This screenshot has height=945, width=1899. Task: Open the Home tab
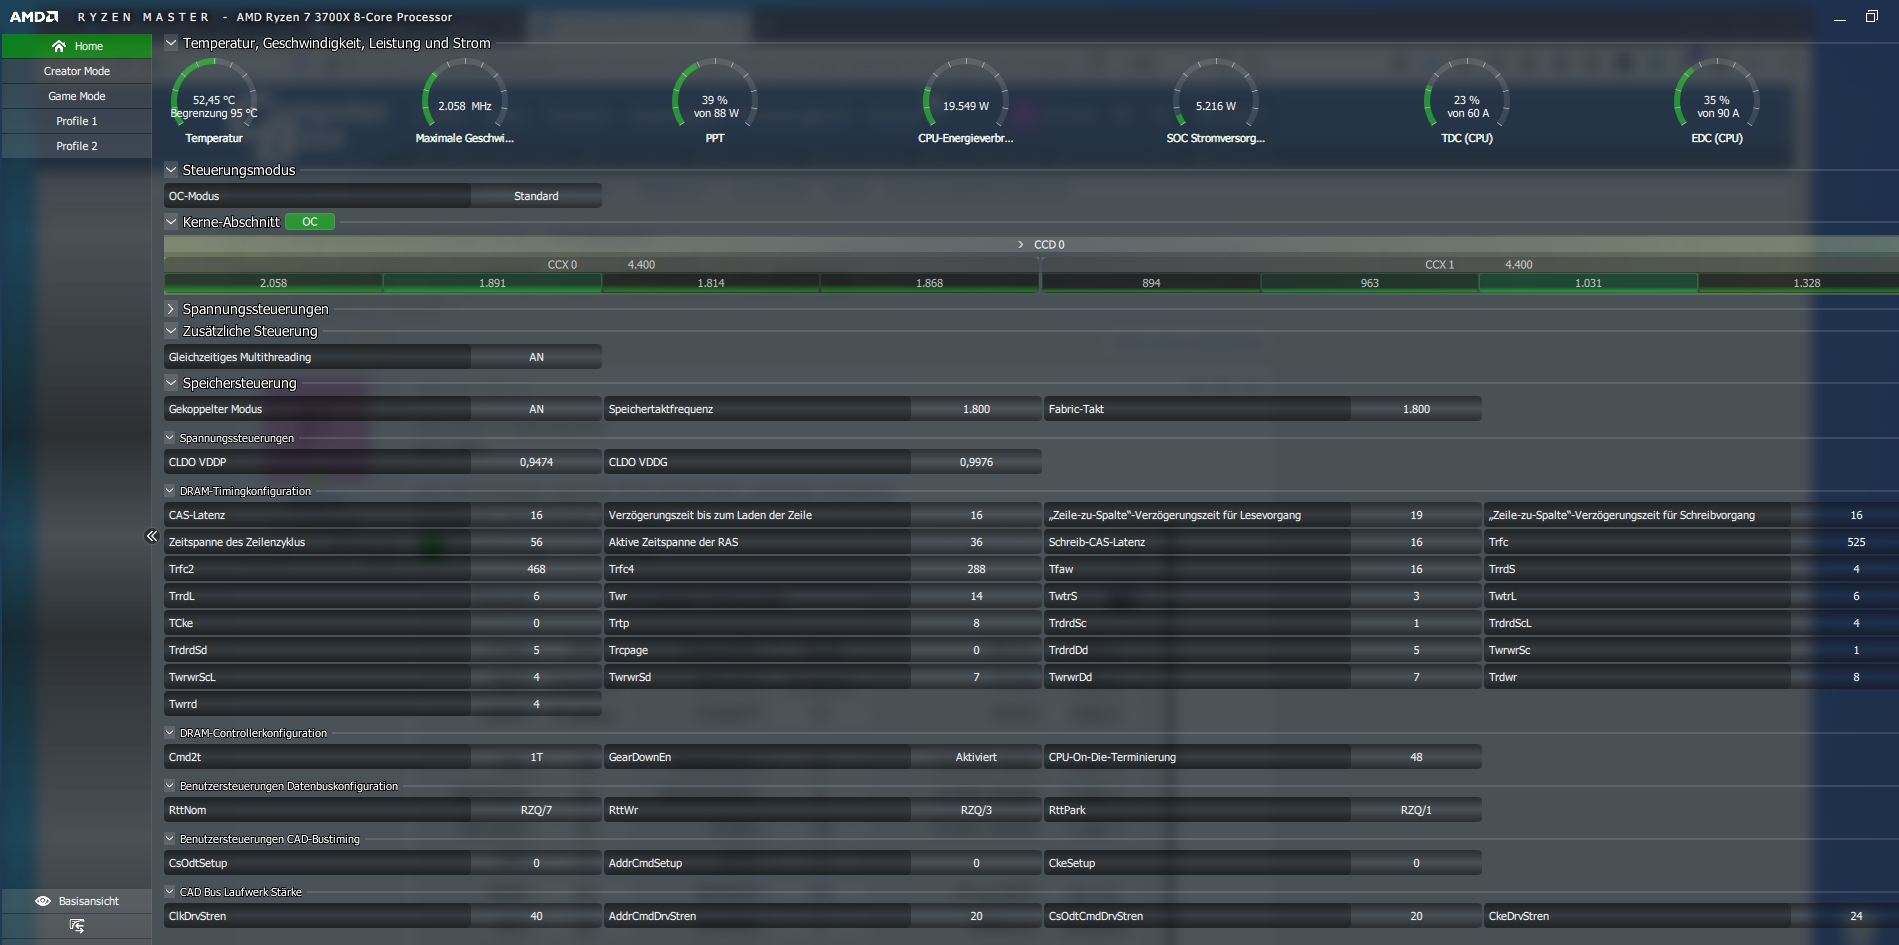coord(77,46)
